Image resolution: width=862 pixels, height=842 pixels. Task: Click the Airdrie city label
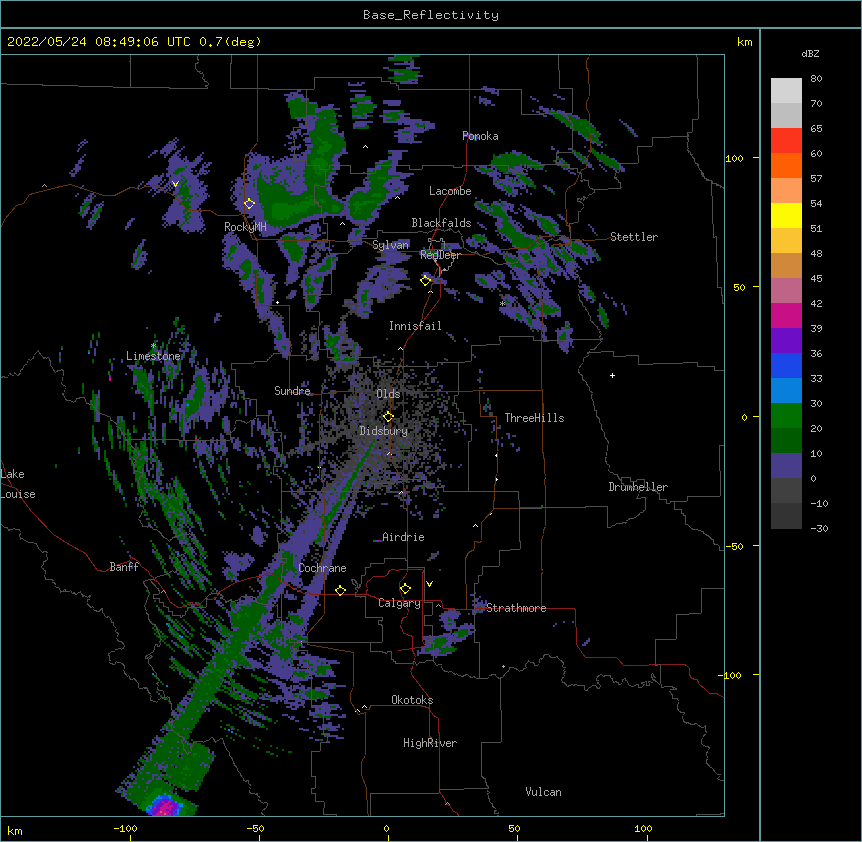403,537
